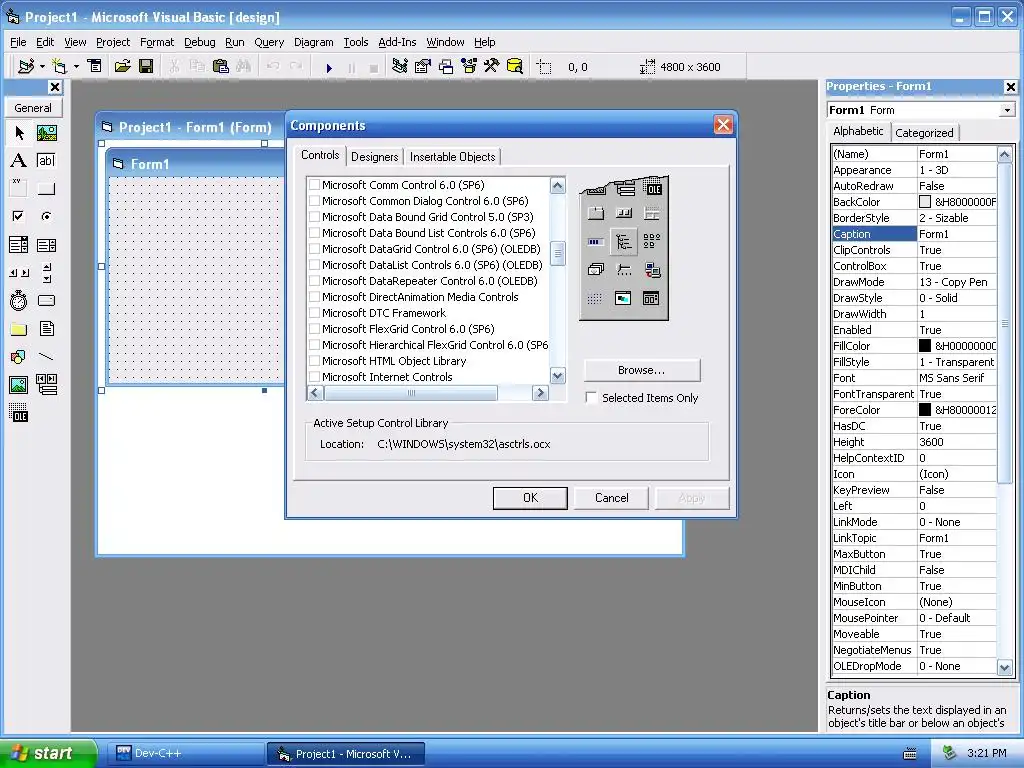The width and height of the screenshot is (1024, 768).
Task: Click Open Project toolbar icon
Action: [122, 66]
